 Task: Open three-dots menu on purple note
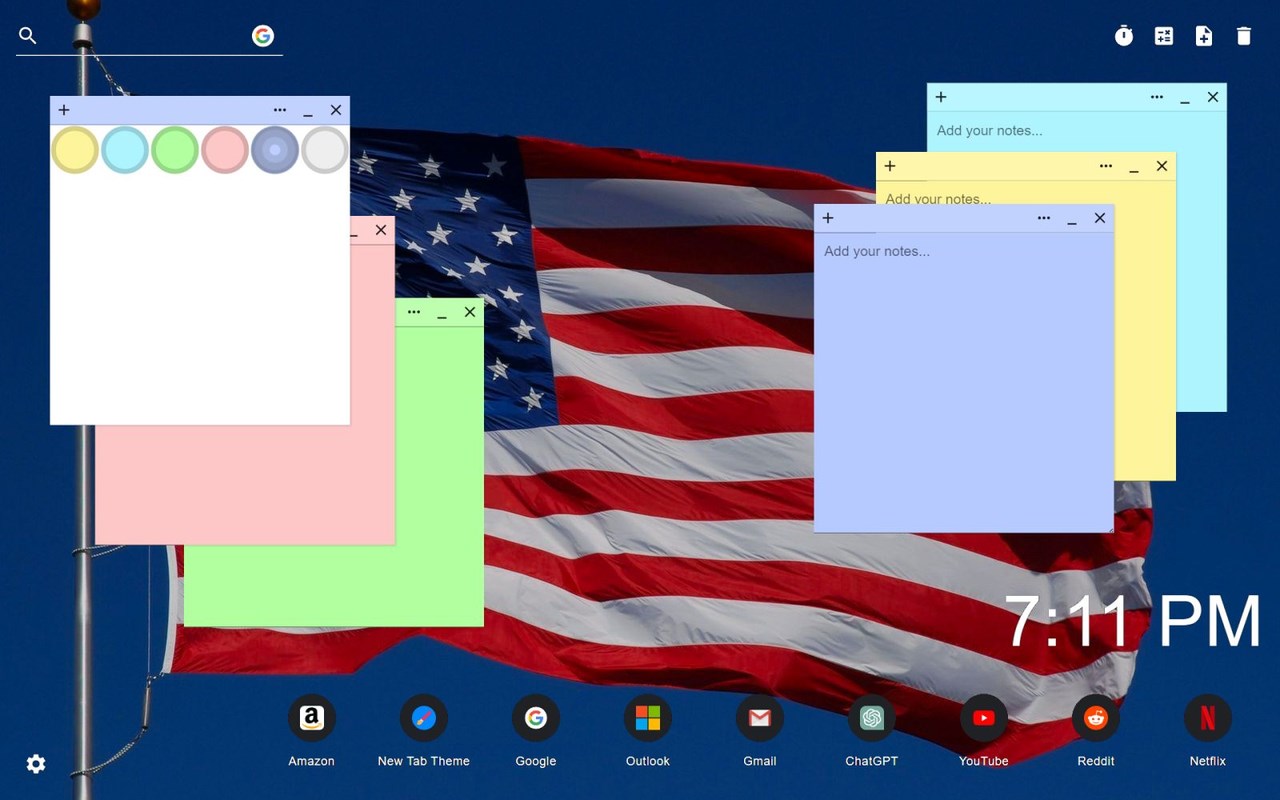[1044, 218]
